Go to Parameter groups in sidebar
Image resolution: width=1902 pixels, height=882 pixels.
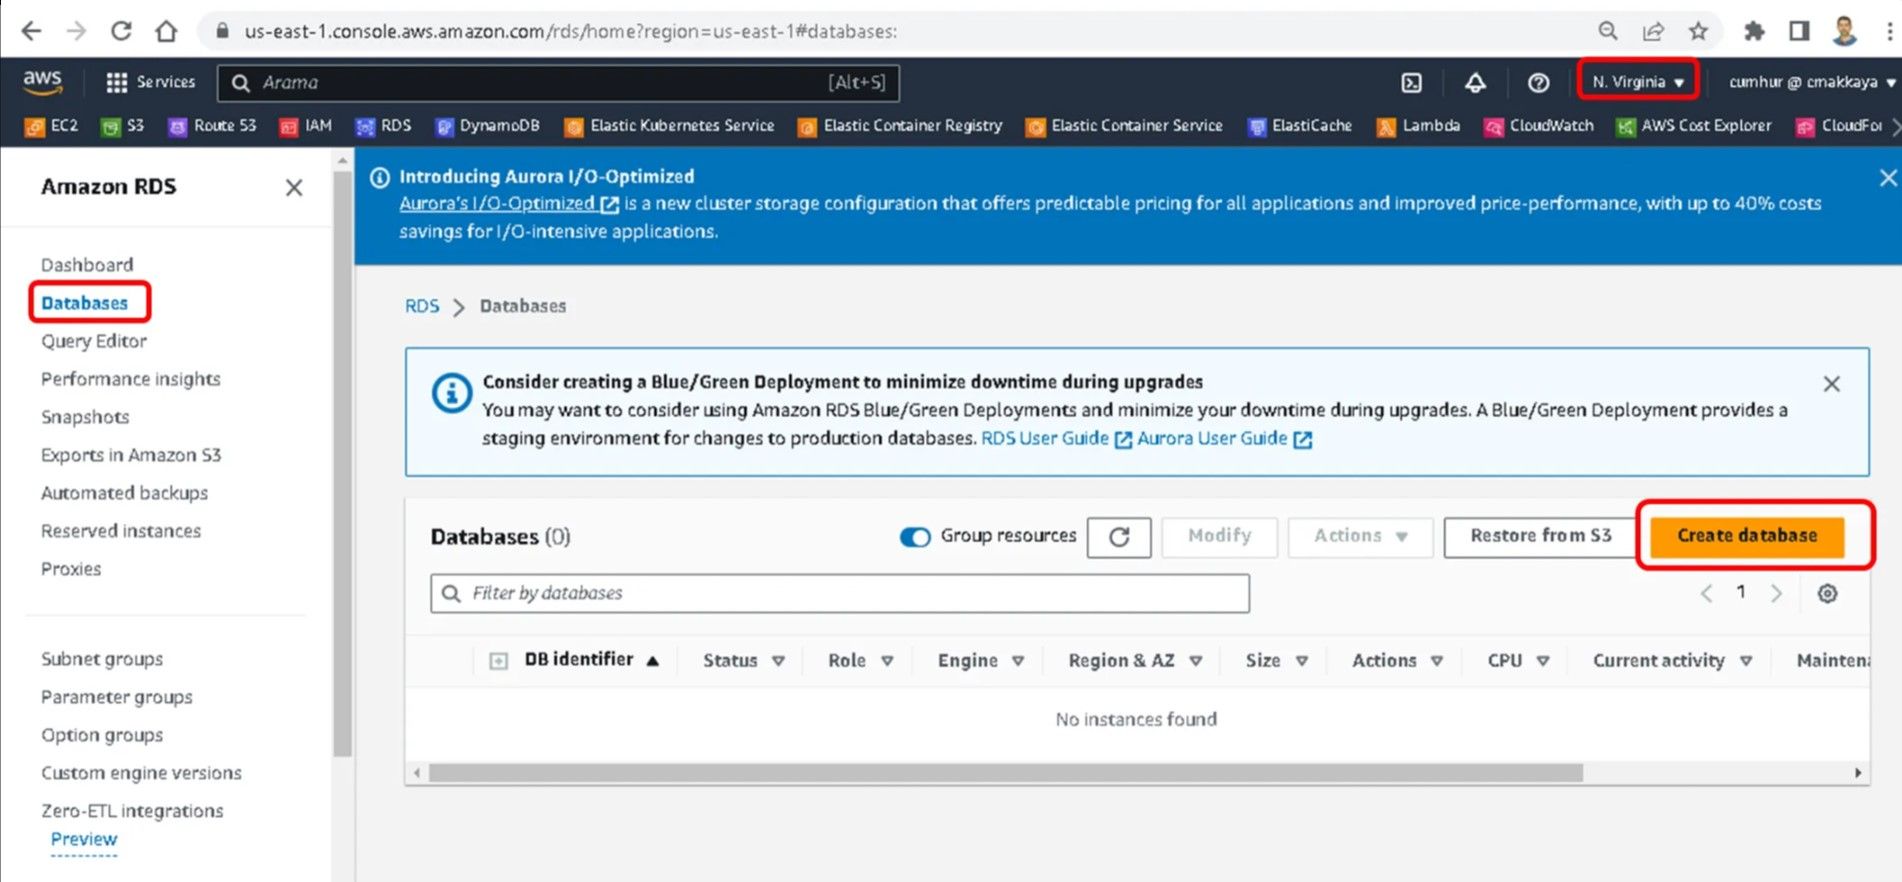click(x=117, y=697)
